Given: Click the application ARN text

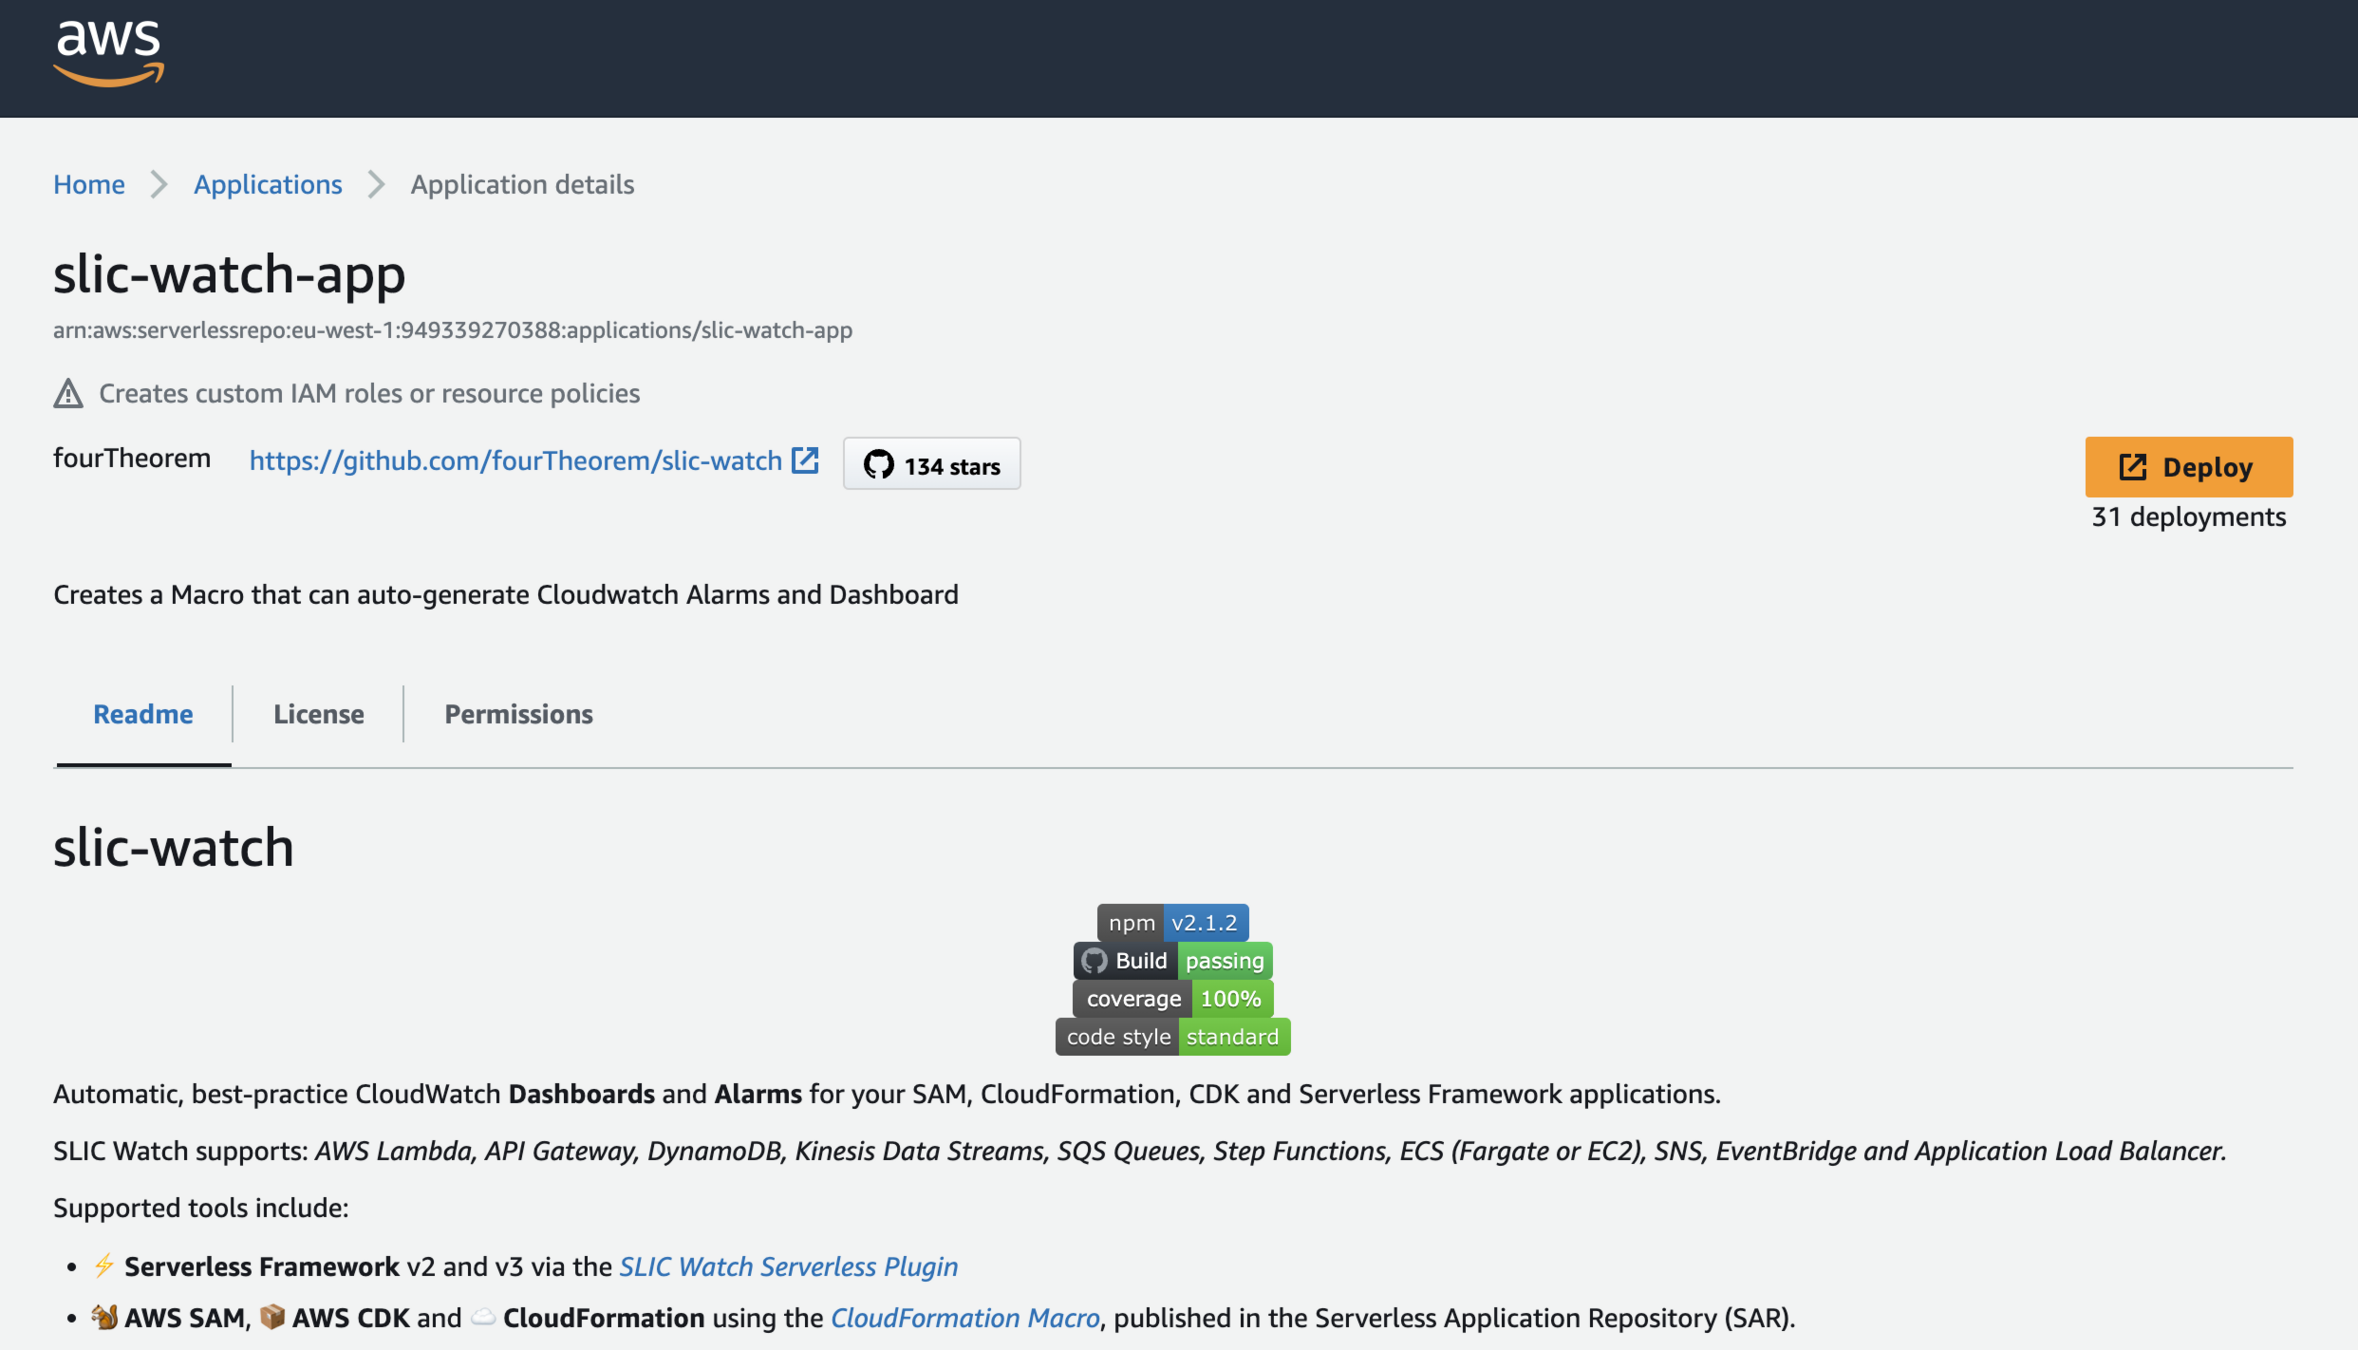Looking at the screenshot, I should [452, 330].
